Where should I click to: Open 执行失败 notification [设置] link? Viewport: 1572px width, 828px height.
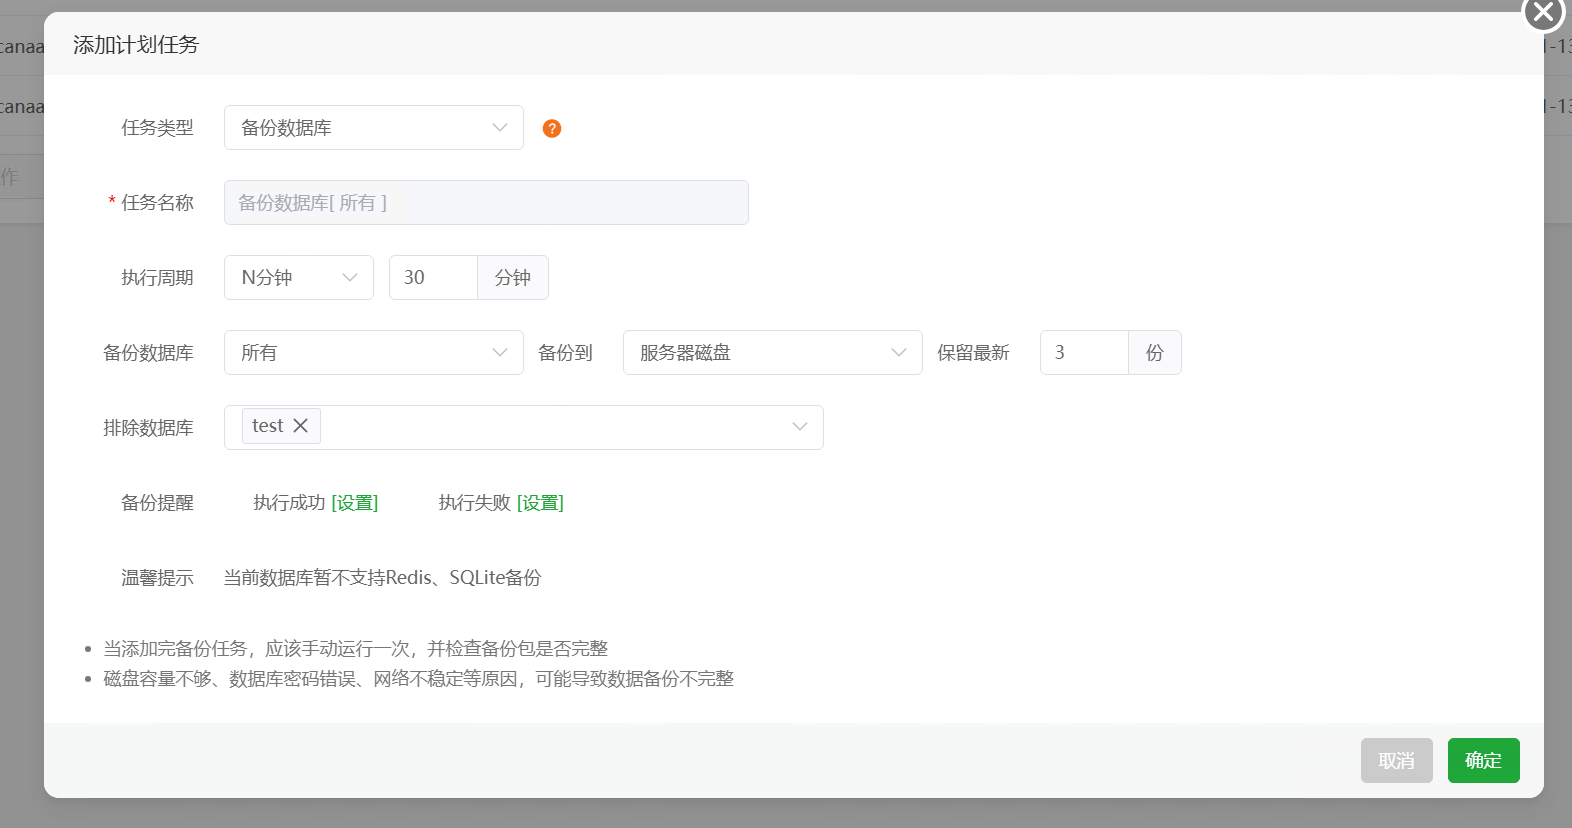(540, 503)
